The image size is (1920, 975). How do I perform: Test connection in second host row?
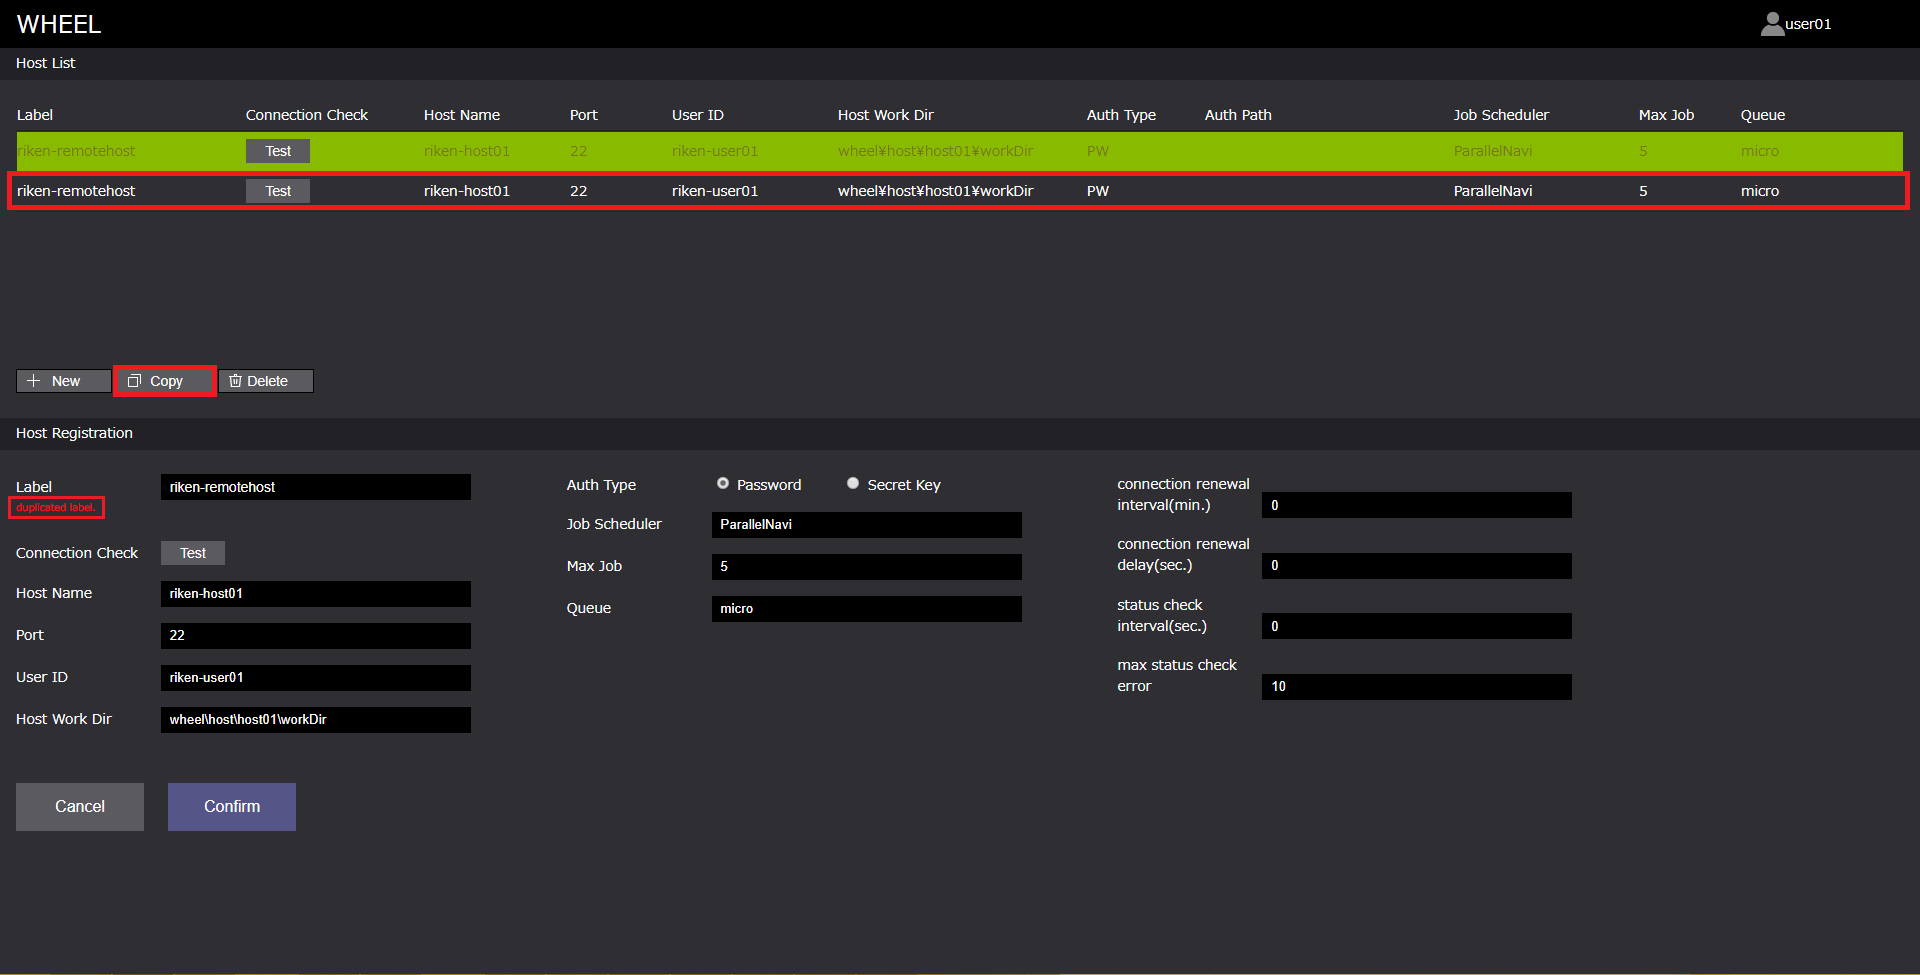click(x=278, y=191)
